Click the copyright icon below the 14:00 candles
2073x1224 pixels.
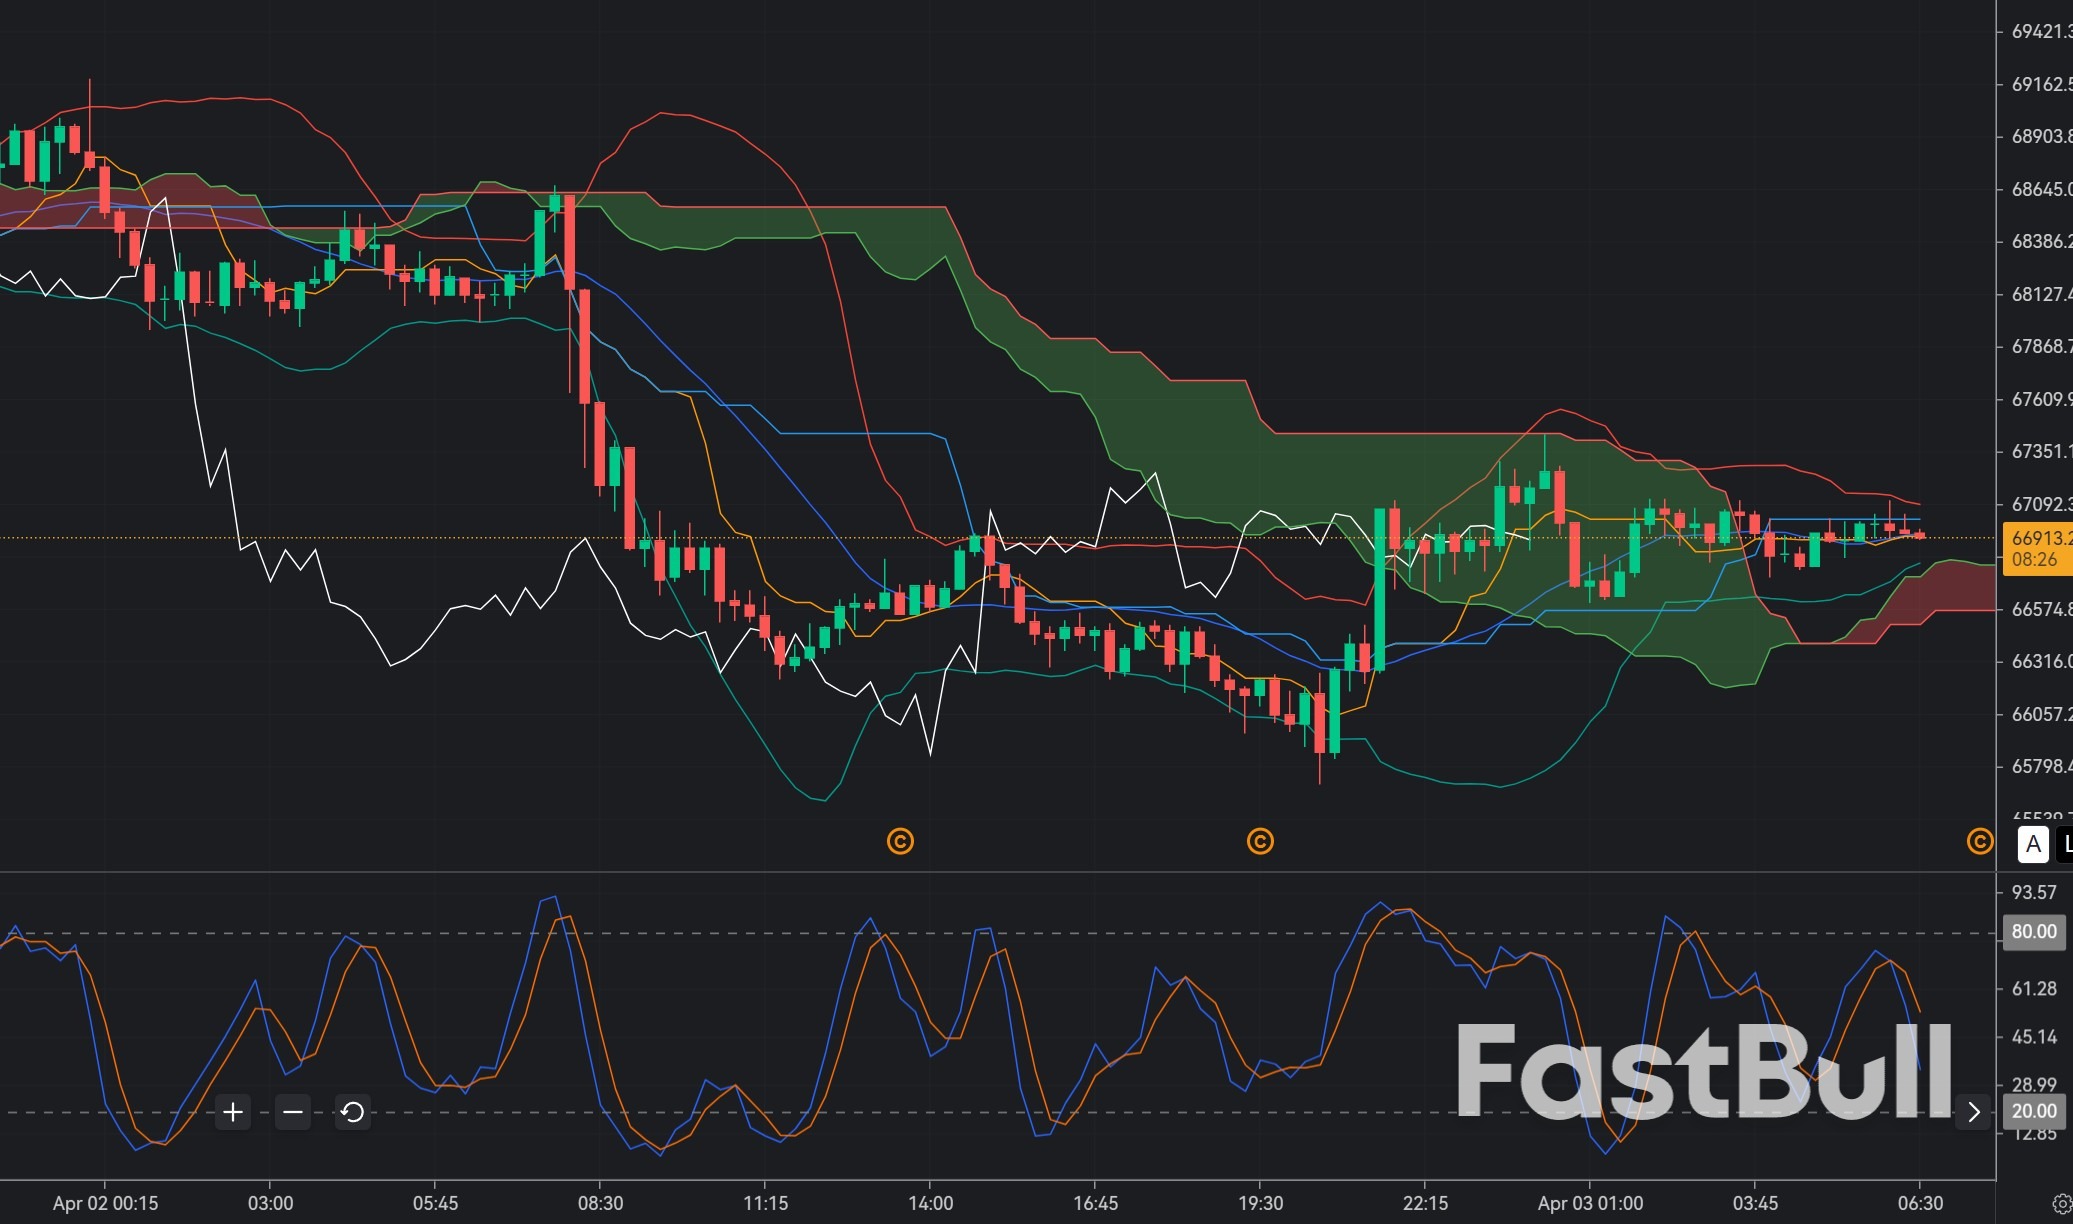point(902,842)
